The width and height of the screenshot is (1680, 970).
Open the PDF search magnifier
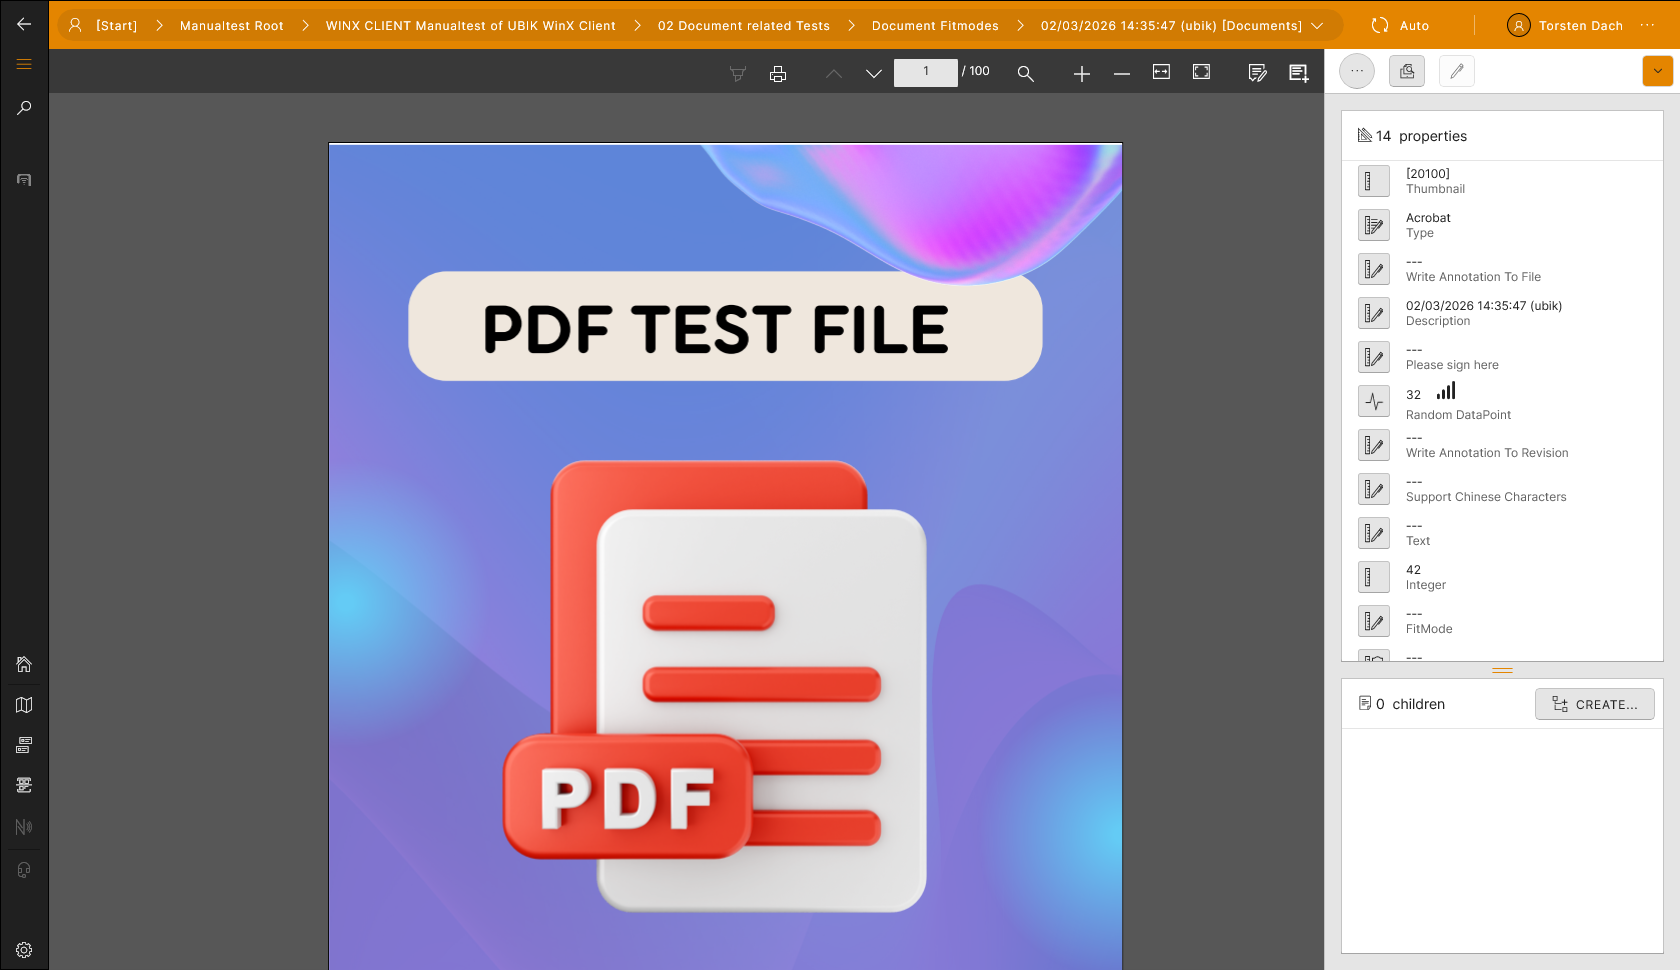click(1025, 73)
